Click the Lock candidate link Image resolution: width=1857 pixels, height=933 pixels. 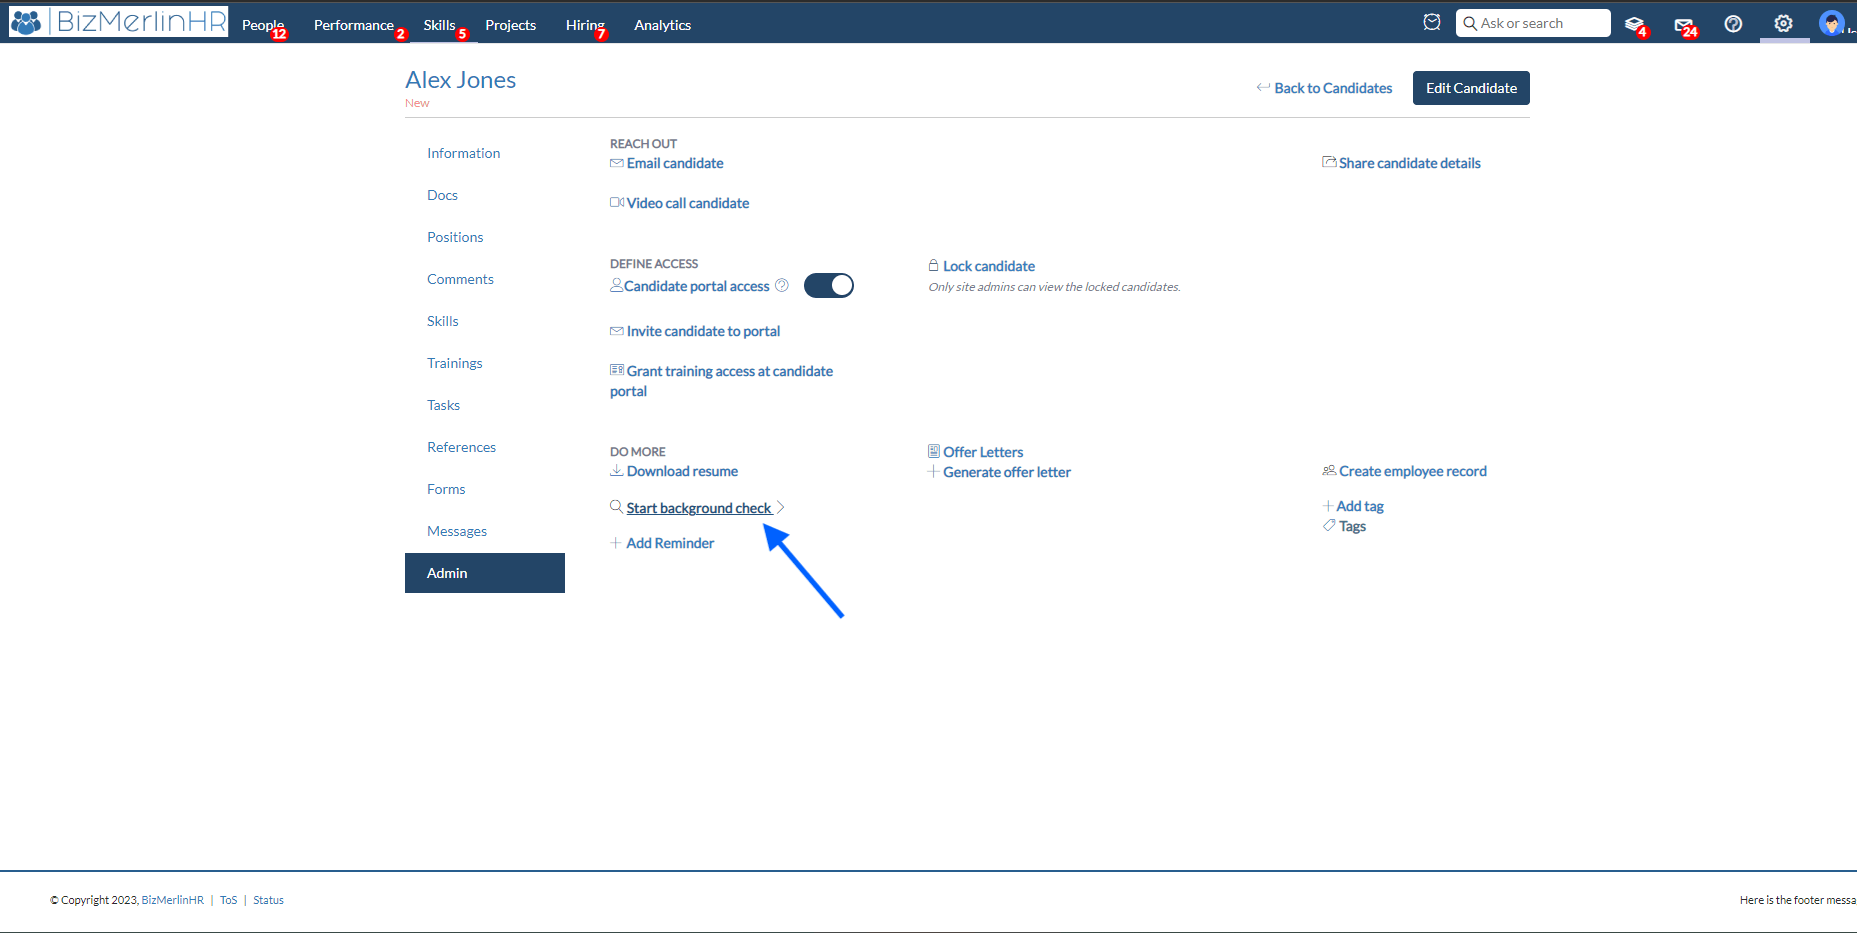point(989,266)
